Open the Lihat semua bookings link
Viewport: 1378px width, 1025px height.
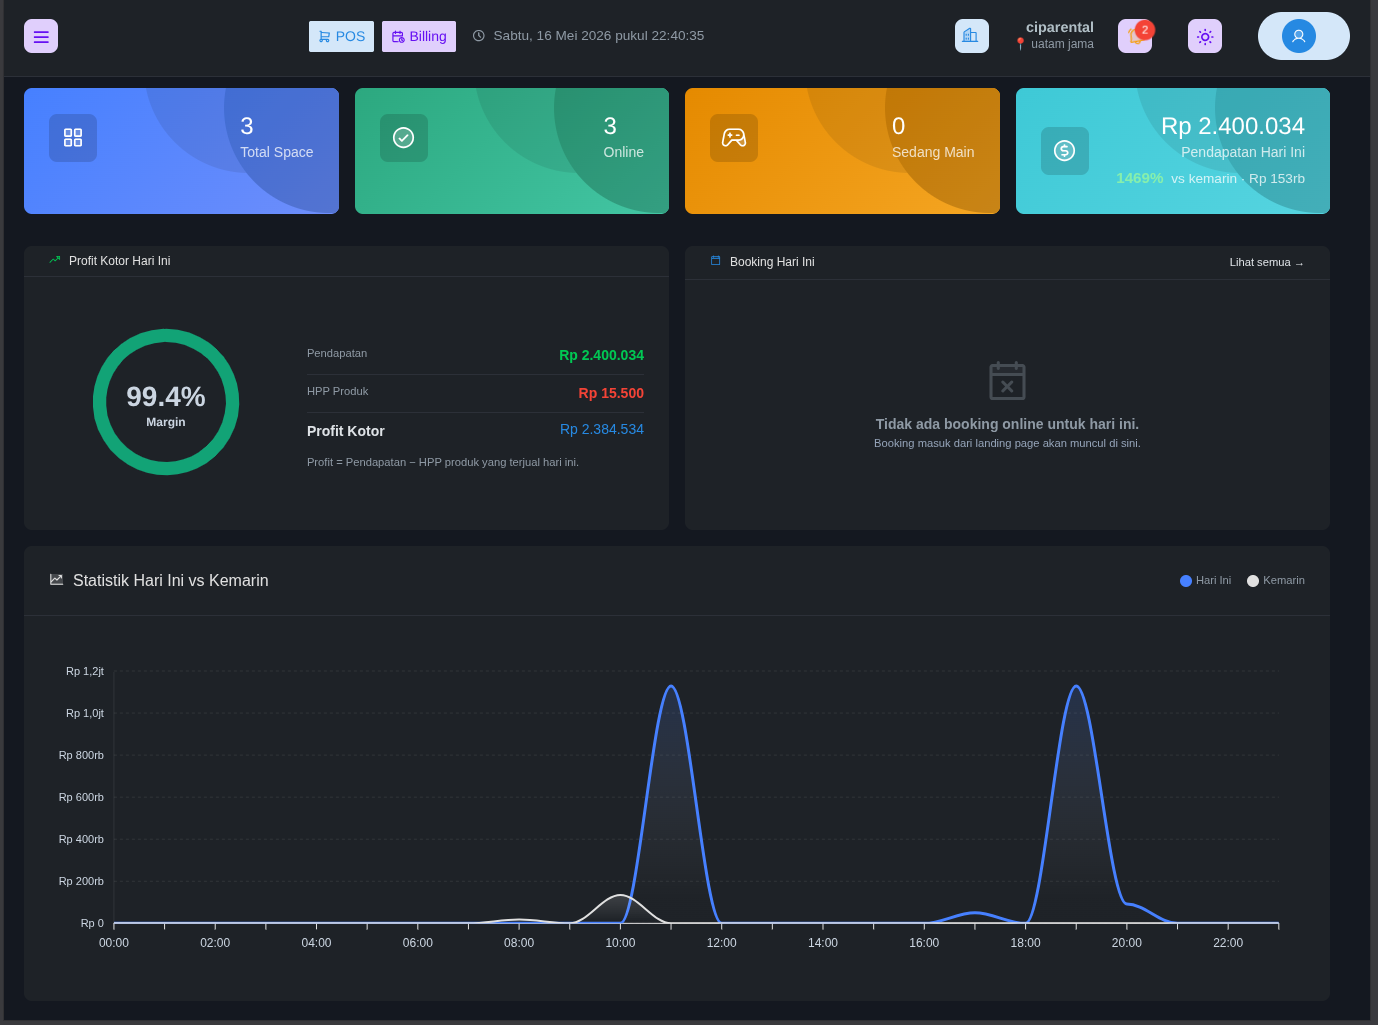1267,262
